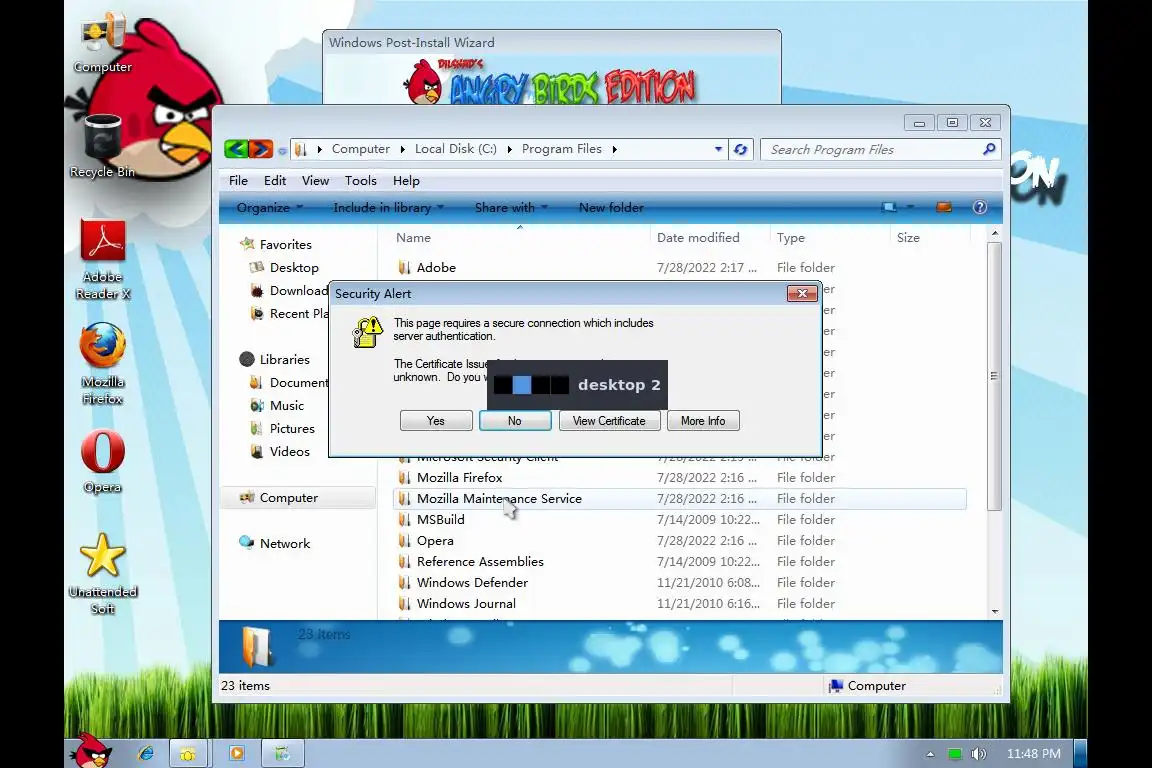Toggle the preview pane icon
Viewport: 1152px width, 768px height.
click(944, 207)
